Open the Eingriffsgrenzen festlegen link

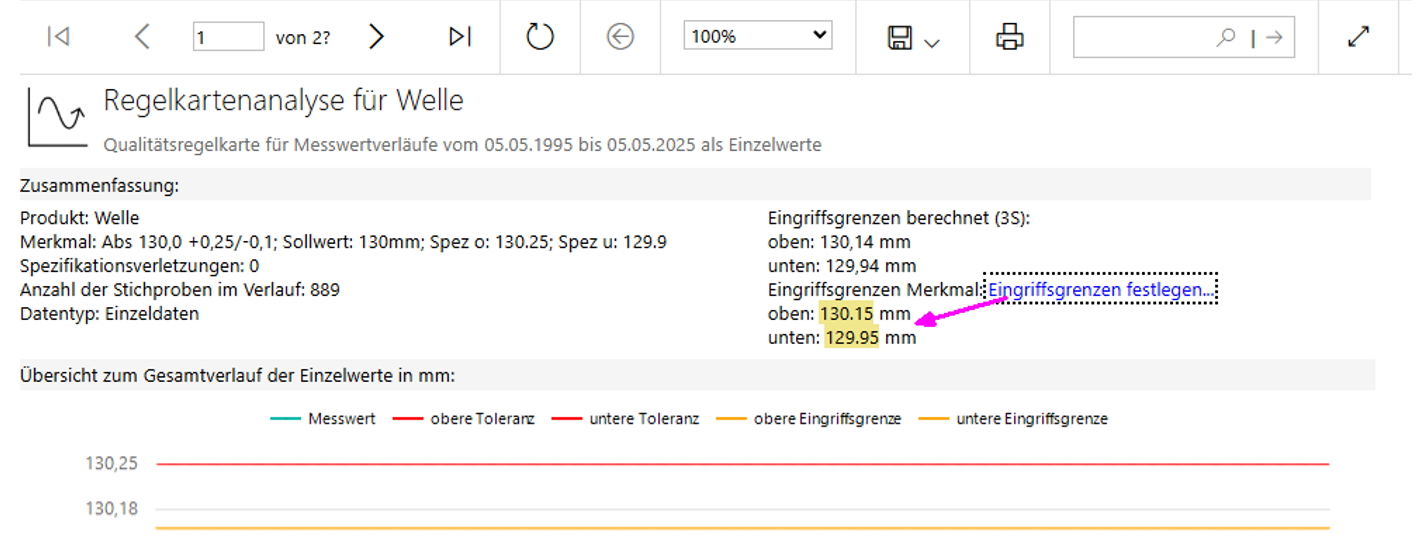click(x=1100, y=290)
